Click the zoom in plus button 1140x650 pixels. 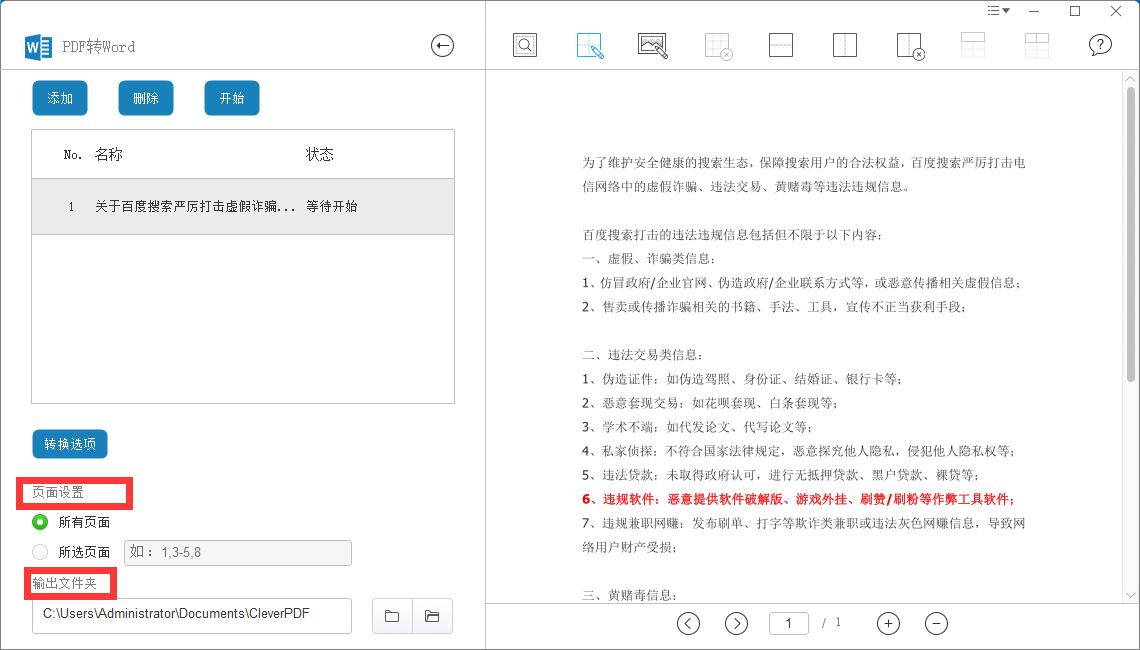click(888, 623)
